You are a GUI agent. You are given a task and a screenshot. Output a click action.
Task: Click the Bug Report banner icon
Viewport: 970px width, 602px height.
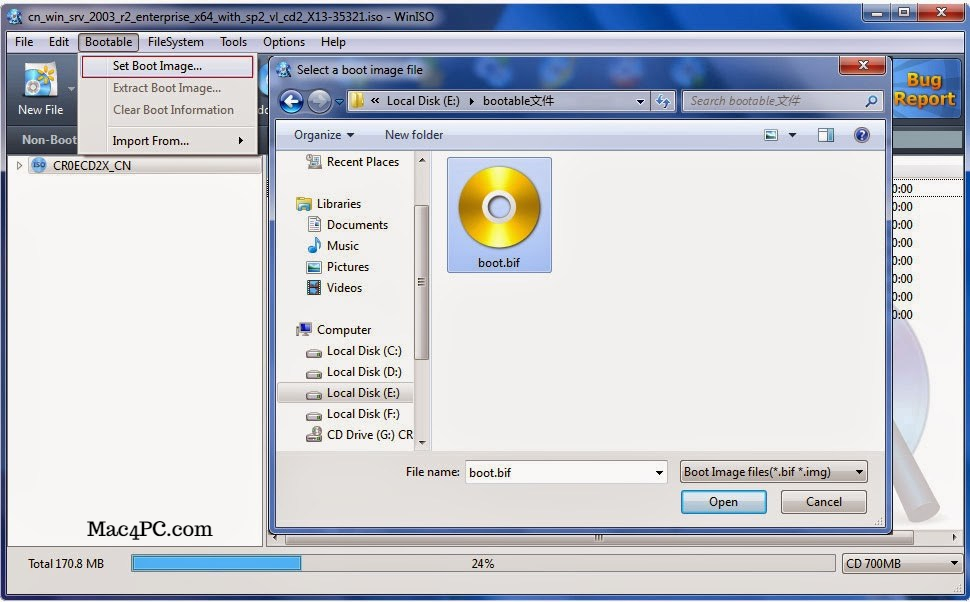coord(924,90)
